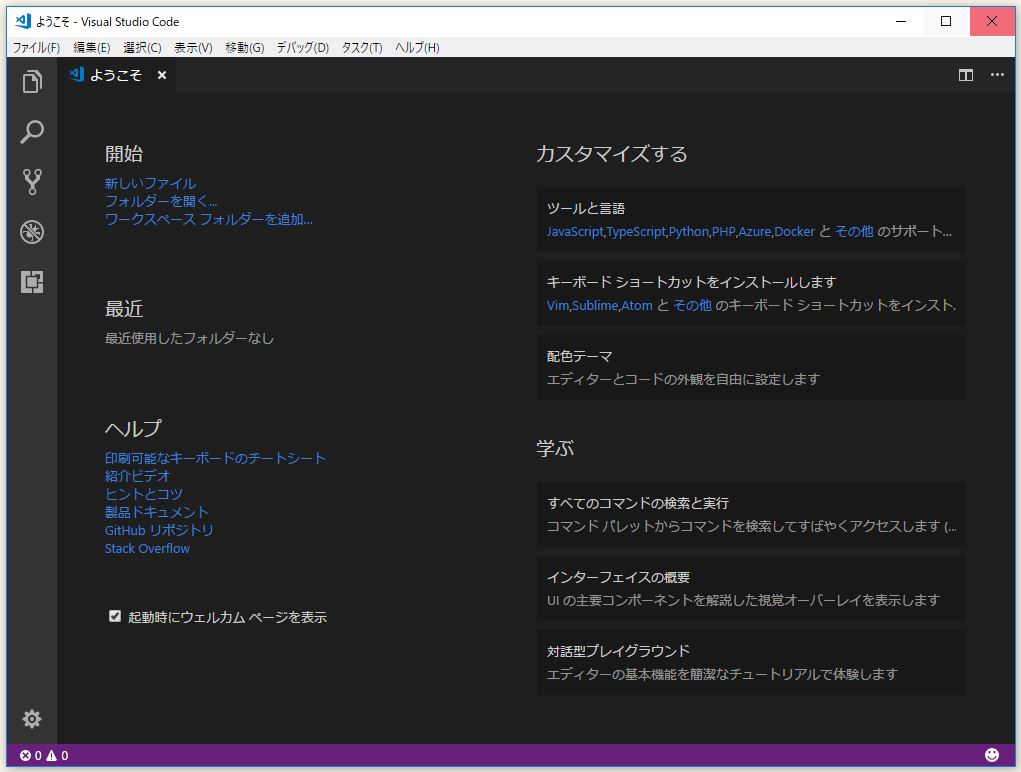This screenshot has height=772, width=1021.
Task: Click the JavaScript language link
Action: click(x=575, y=232)
